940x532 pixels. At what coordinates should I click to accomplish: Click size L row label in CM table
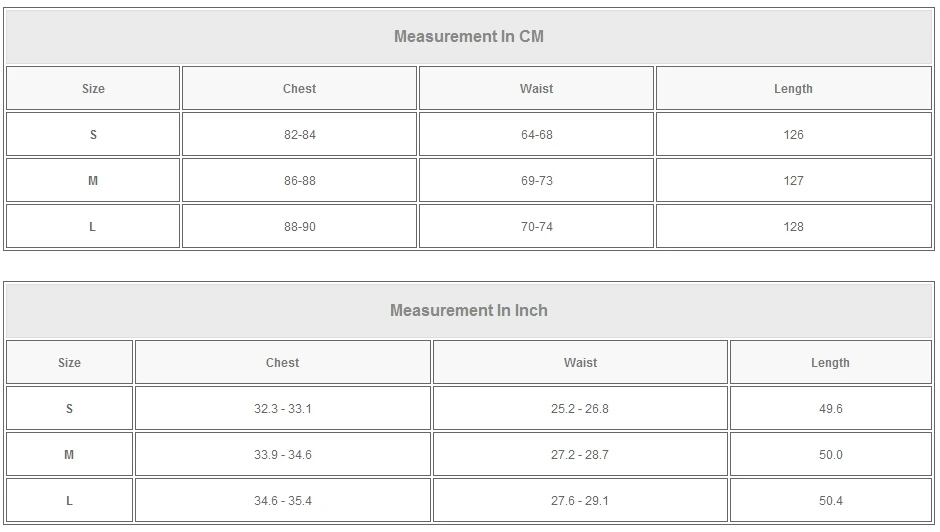click(93, 227)
